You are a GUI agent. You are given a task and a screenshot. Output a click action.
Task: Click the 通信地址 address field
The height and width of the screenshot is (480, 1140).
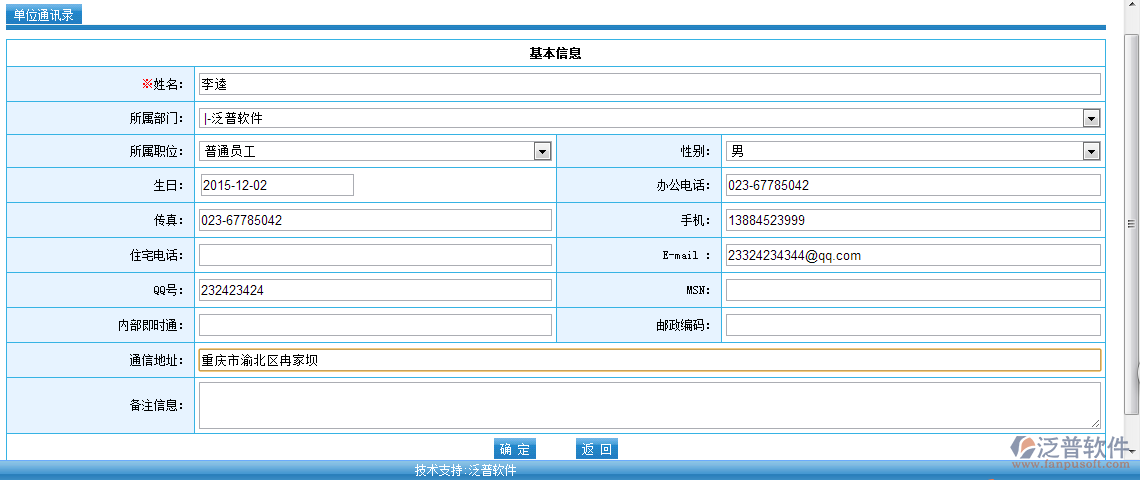(649, 360)
